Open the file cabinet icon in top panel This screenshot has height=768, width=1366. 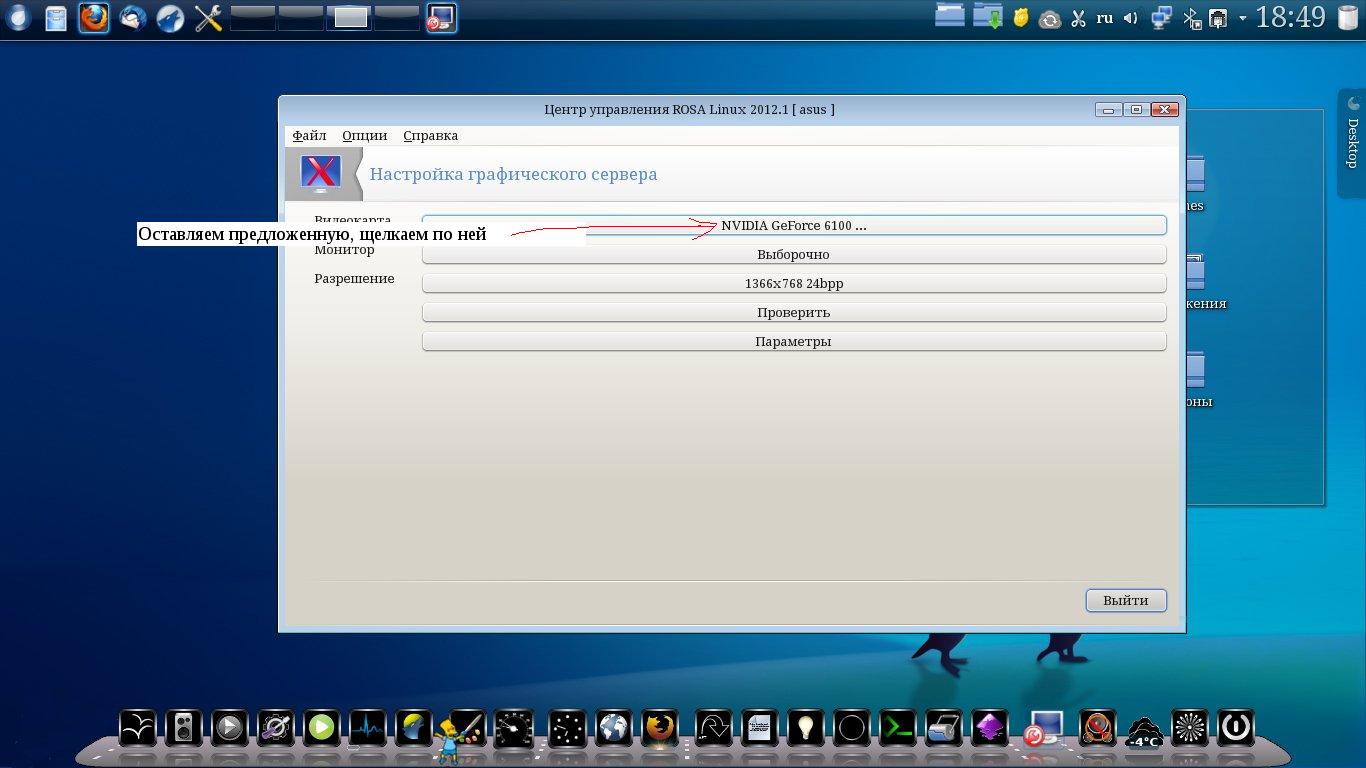pos(56,18)
